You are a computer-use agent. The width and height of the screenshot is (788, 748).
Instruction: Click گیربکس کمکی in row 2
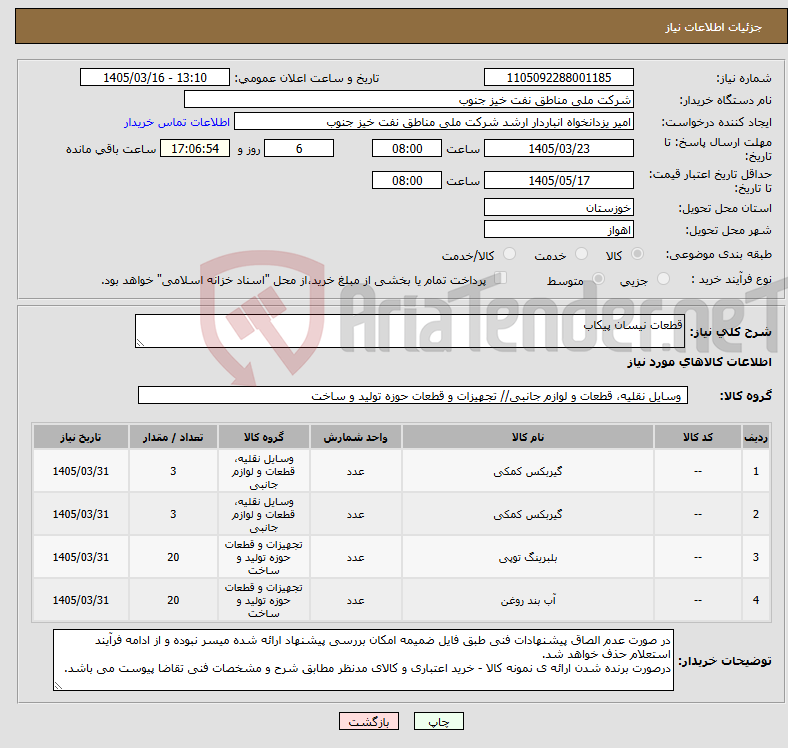[x=528, y=514]
